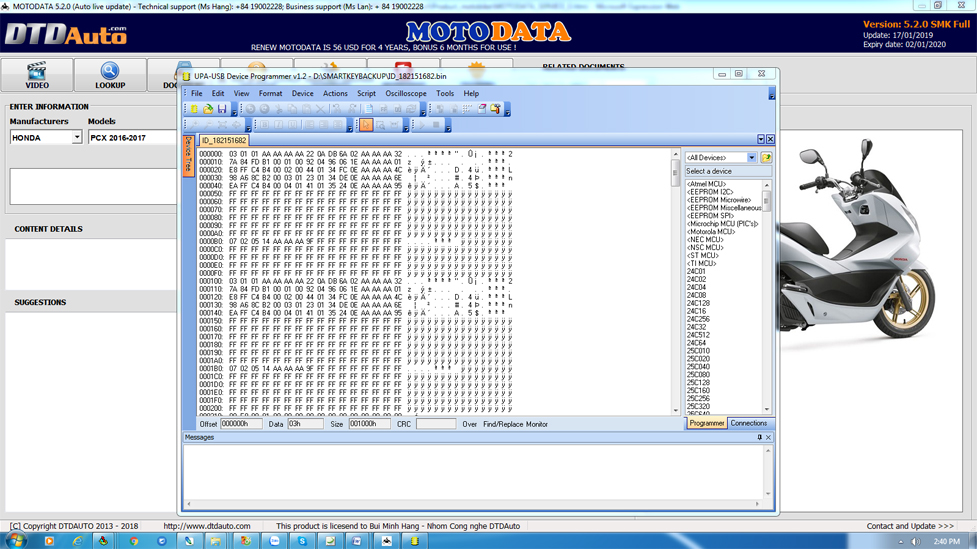The image size is (977, 549).
Task: Click the device list vertical scrollbar
Action: [x=766, y=297]
